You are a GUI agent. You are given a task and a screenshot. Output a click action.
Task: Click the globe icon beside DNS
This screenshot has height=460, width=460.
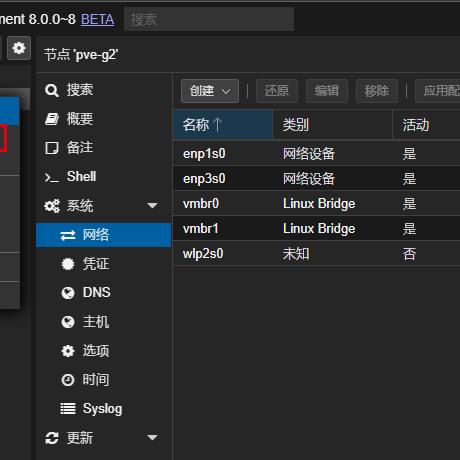[68, 293]
